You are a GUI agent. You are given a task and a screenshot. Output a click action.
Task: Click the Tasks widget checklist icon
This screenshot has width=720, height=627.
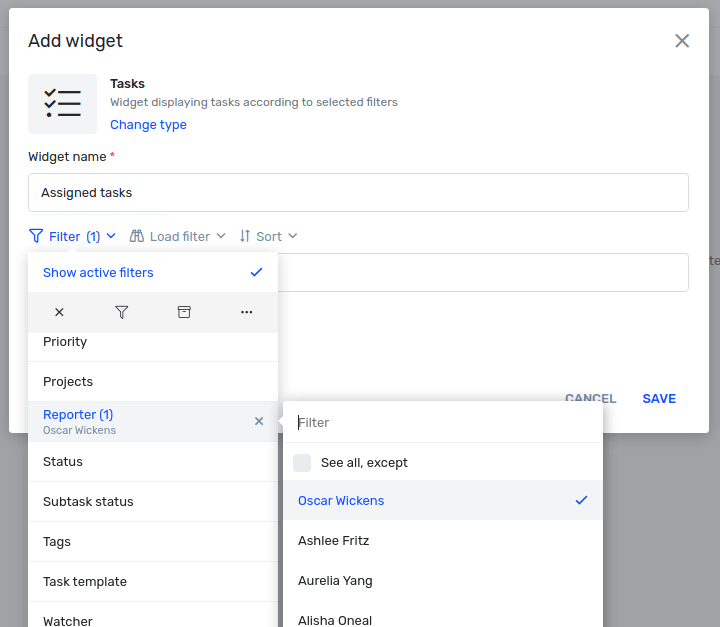pos(62,104)
